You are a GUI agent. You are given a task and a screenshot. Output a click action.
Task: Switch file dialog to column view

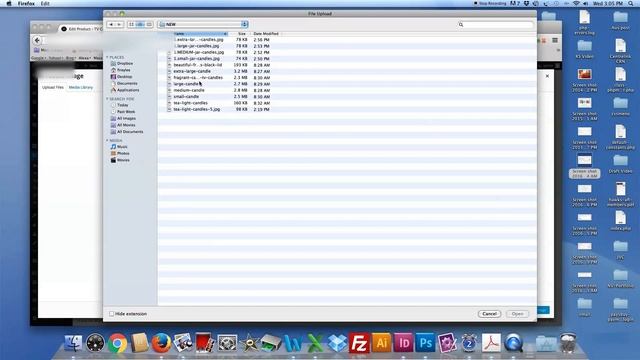(149, 24)
